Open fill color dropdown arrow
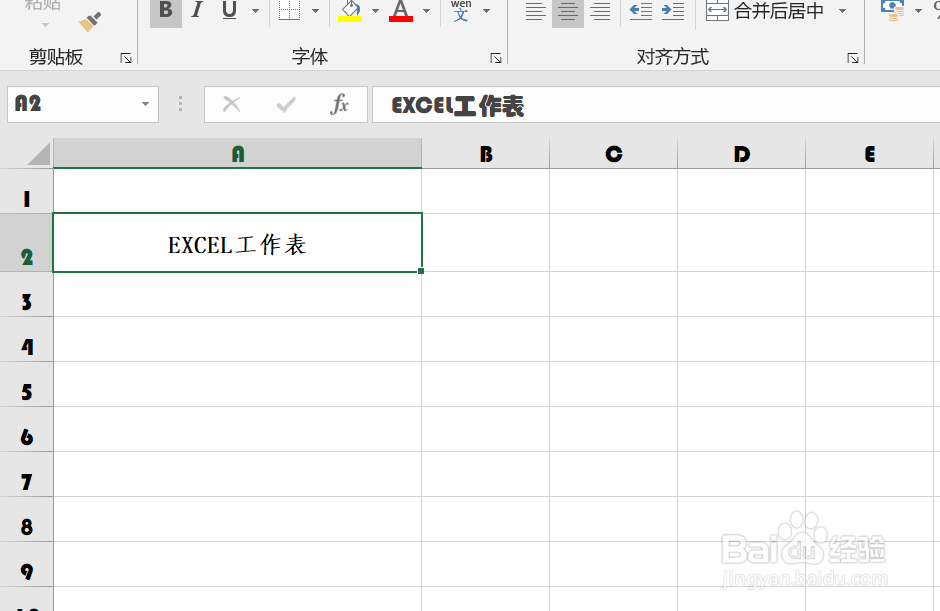 coord(375,11)
